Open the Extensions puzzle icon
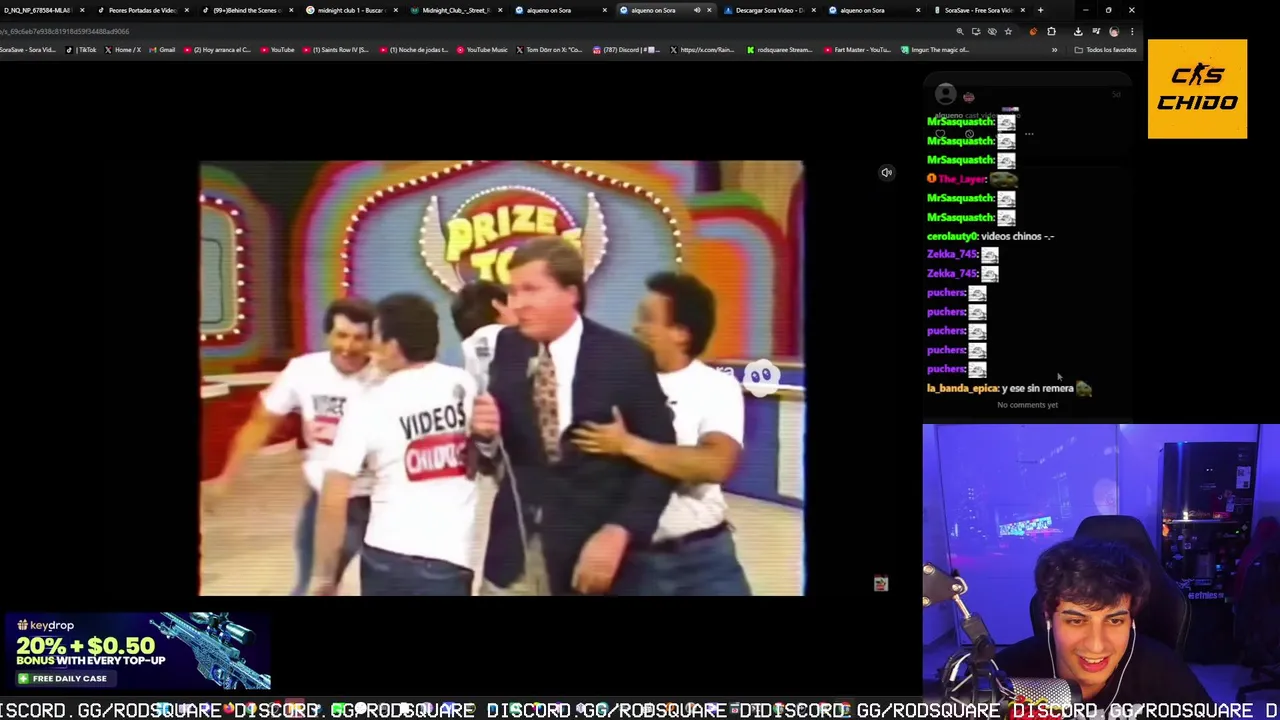 [x=1051, y=31]
